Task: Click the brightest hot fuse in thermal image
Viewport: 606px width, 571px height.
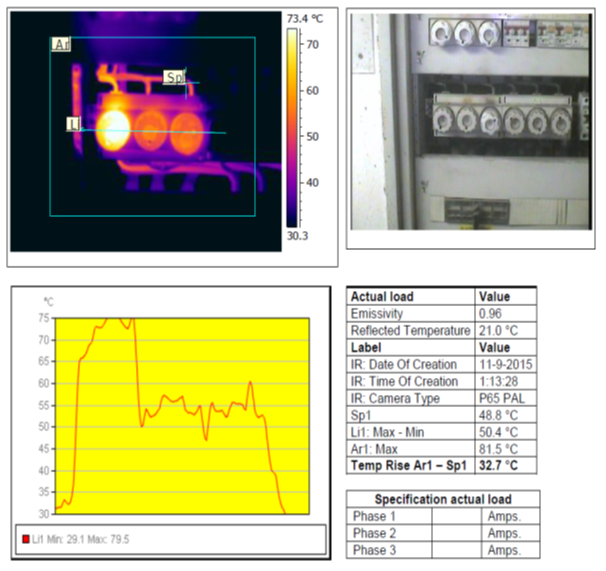Action: 114,129
